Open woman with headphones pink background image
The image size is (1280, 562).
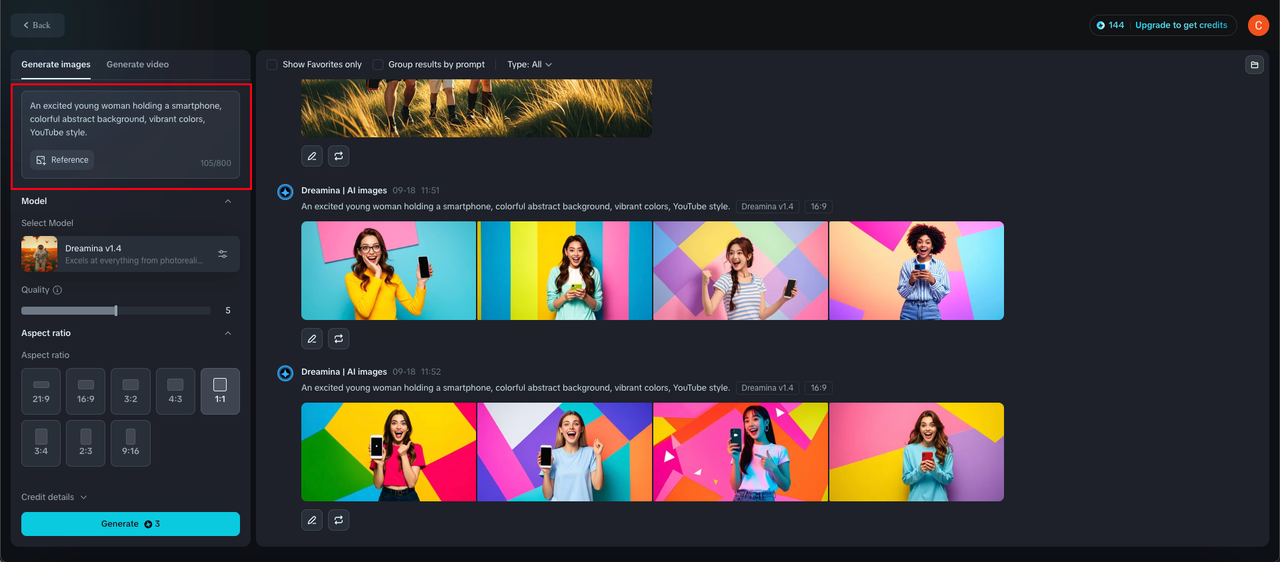pyautogui.click(x=741, y=452)
